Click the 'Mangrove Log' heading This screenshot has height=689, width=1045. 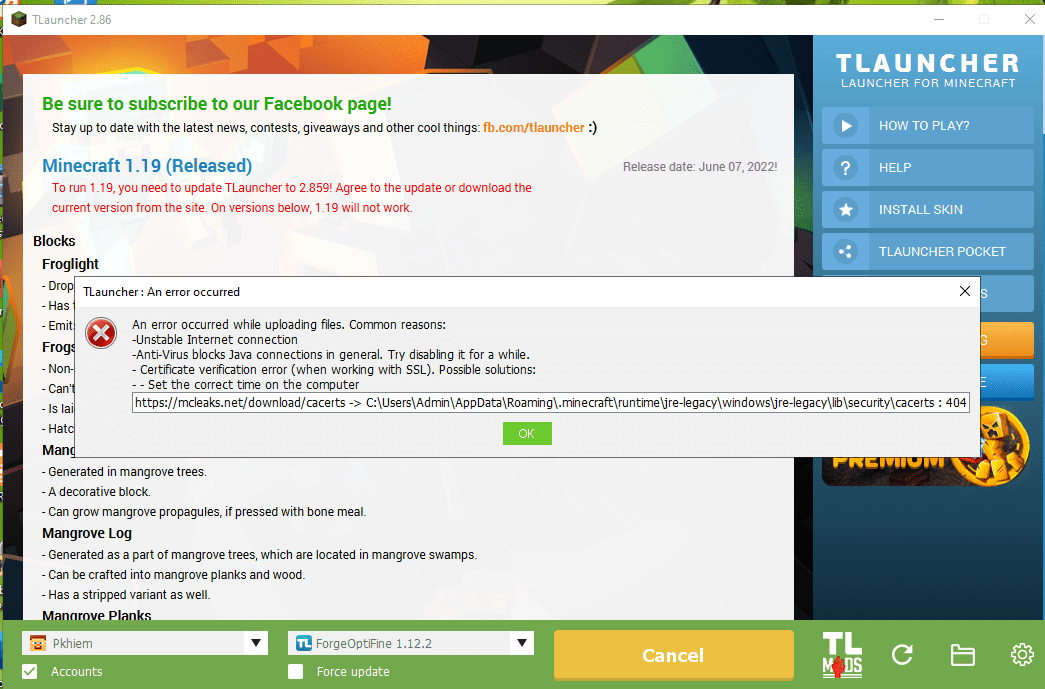(87, 533)
